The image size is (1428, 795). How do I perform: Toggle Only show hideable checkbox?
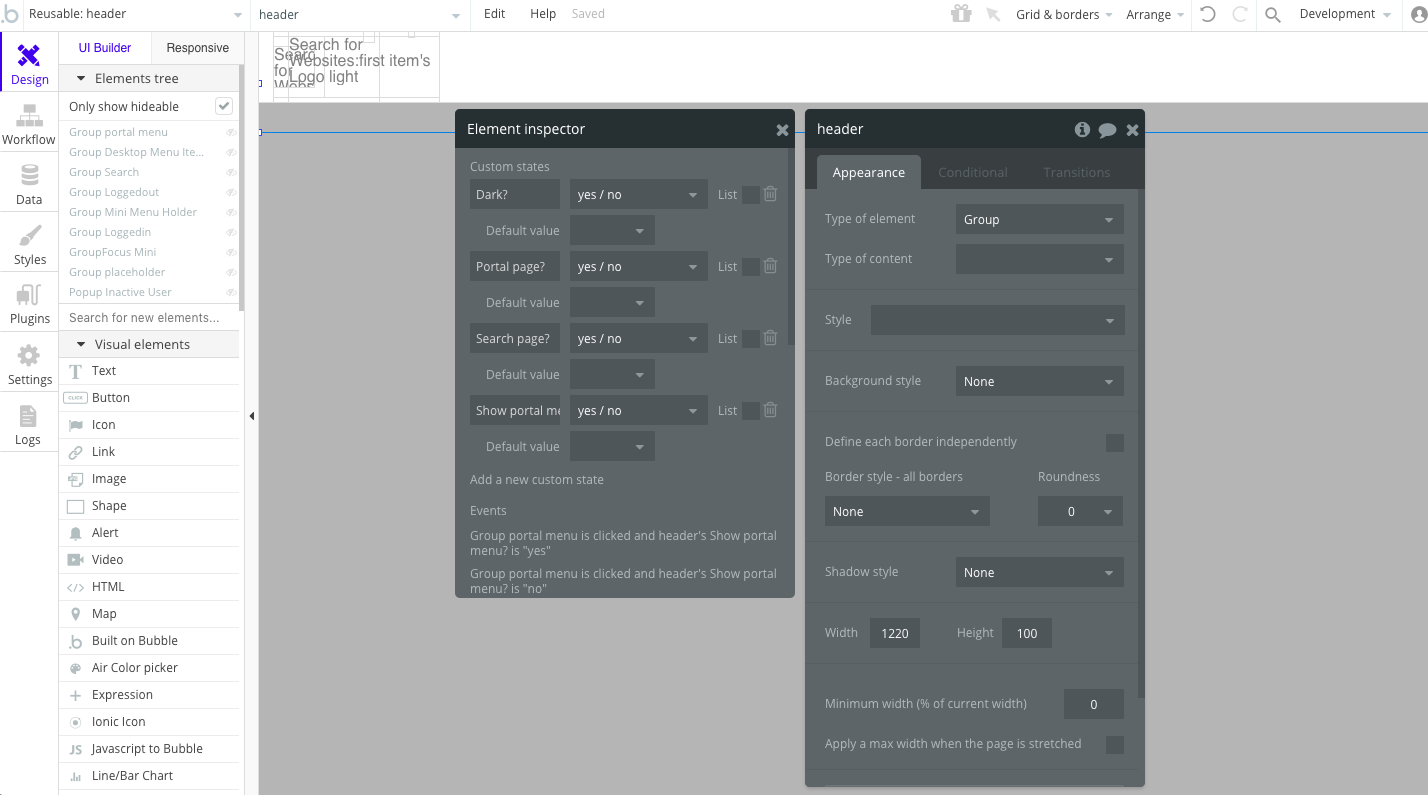[x=224, y=106]
